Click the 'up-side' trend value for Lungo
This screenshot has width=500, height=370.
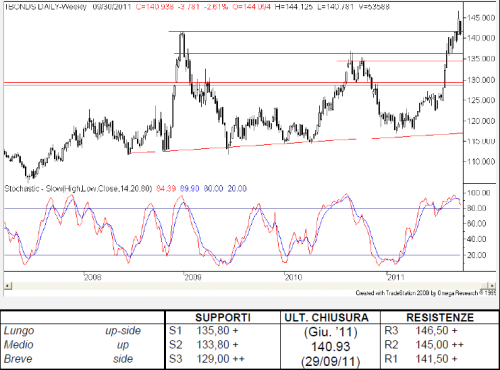[123, 331]
